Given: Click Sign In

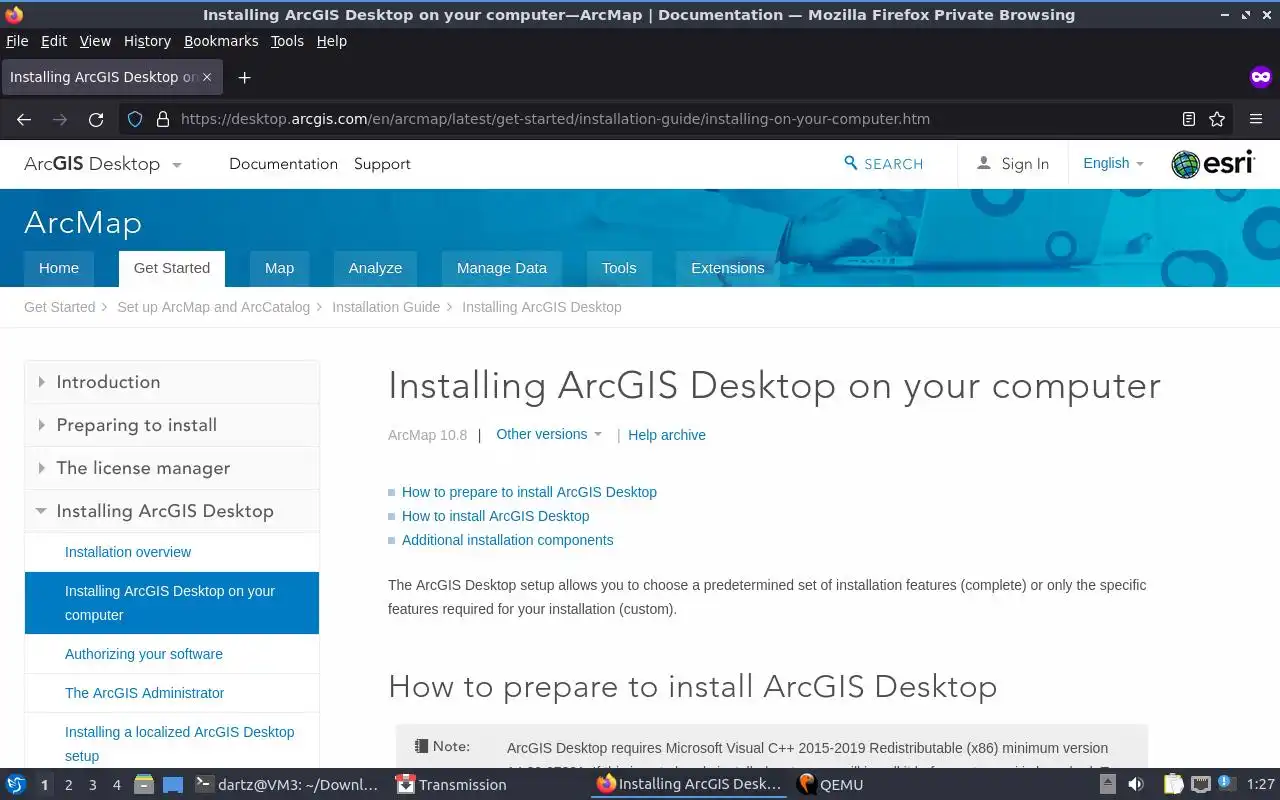Looking at the screenshot, I should (x=1013, y=164).
